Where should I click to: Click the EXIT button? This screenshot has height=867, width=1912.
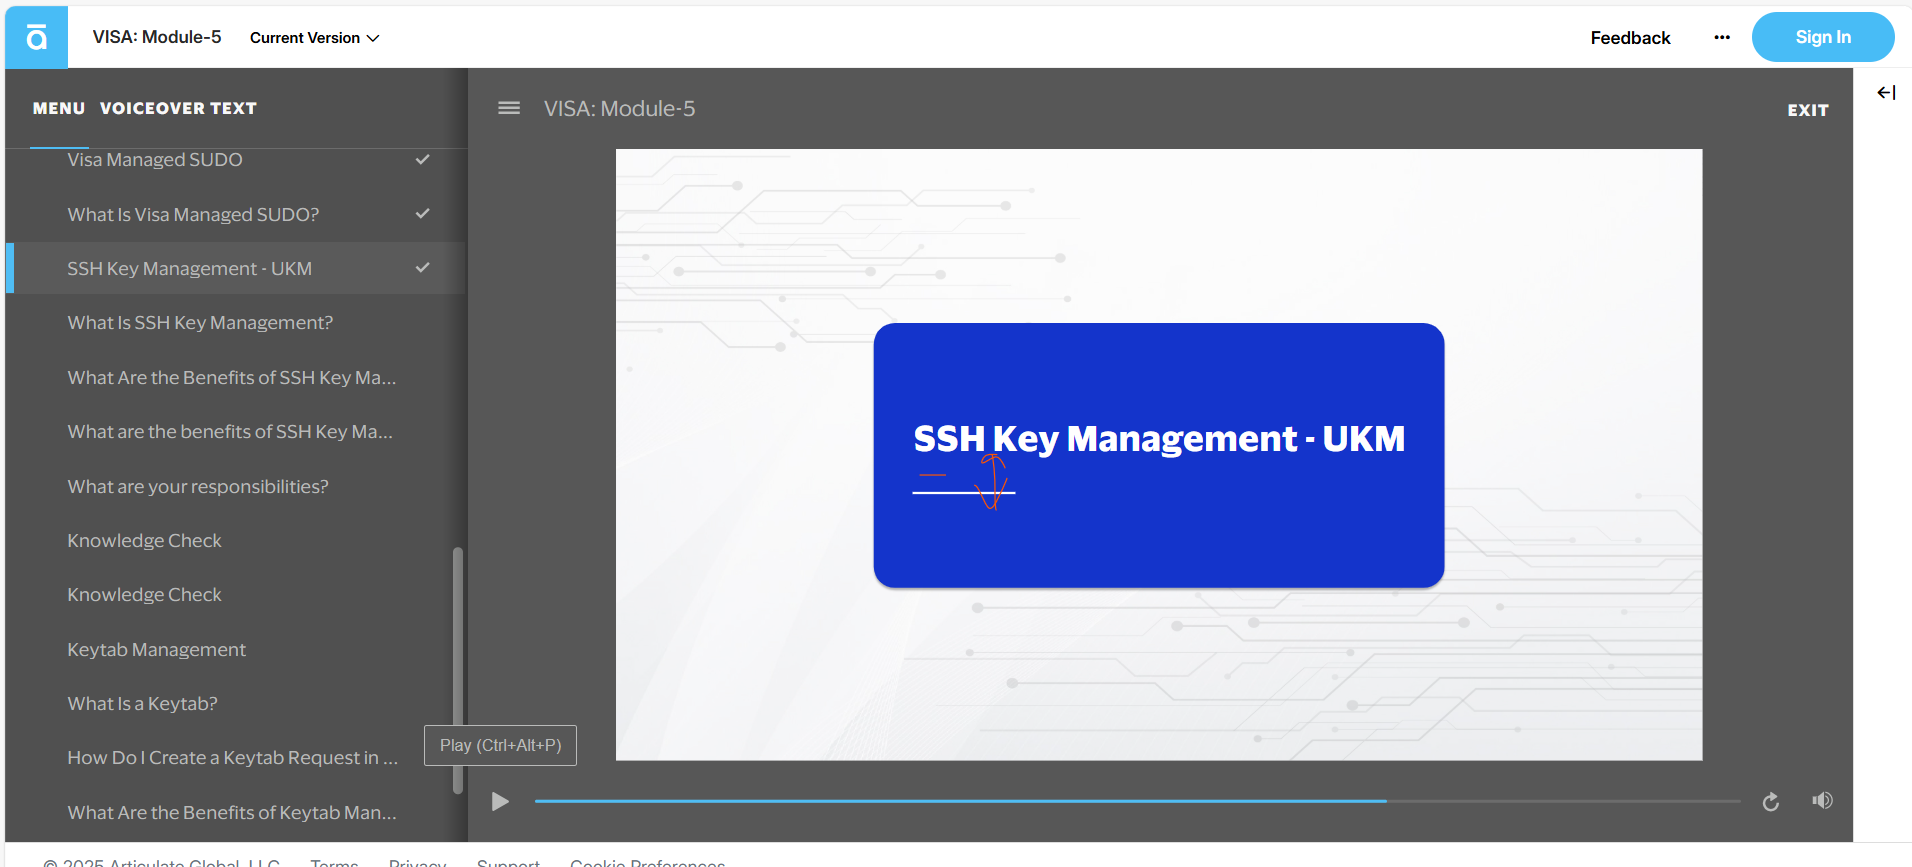pyautogui.click(x=1807, y=110)
